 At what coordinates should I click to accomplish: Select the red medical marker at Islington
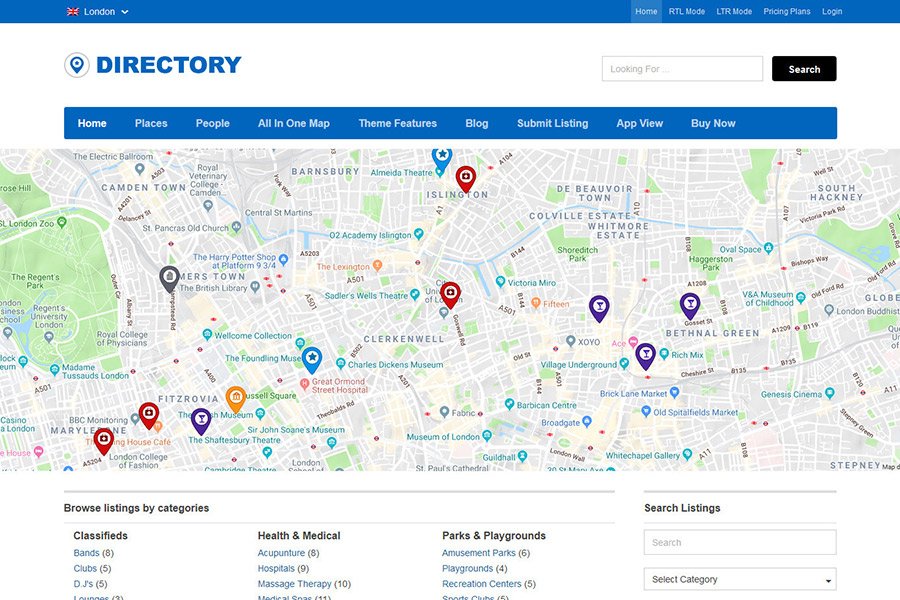(465, 179)
